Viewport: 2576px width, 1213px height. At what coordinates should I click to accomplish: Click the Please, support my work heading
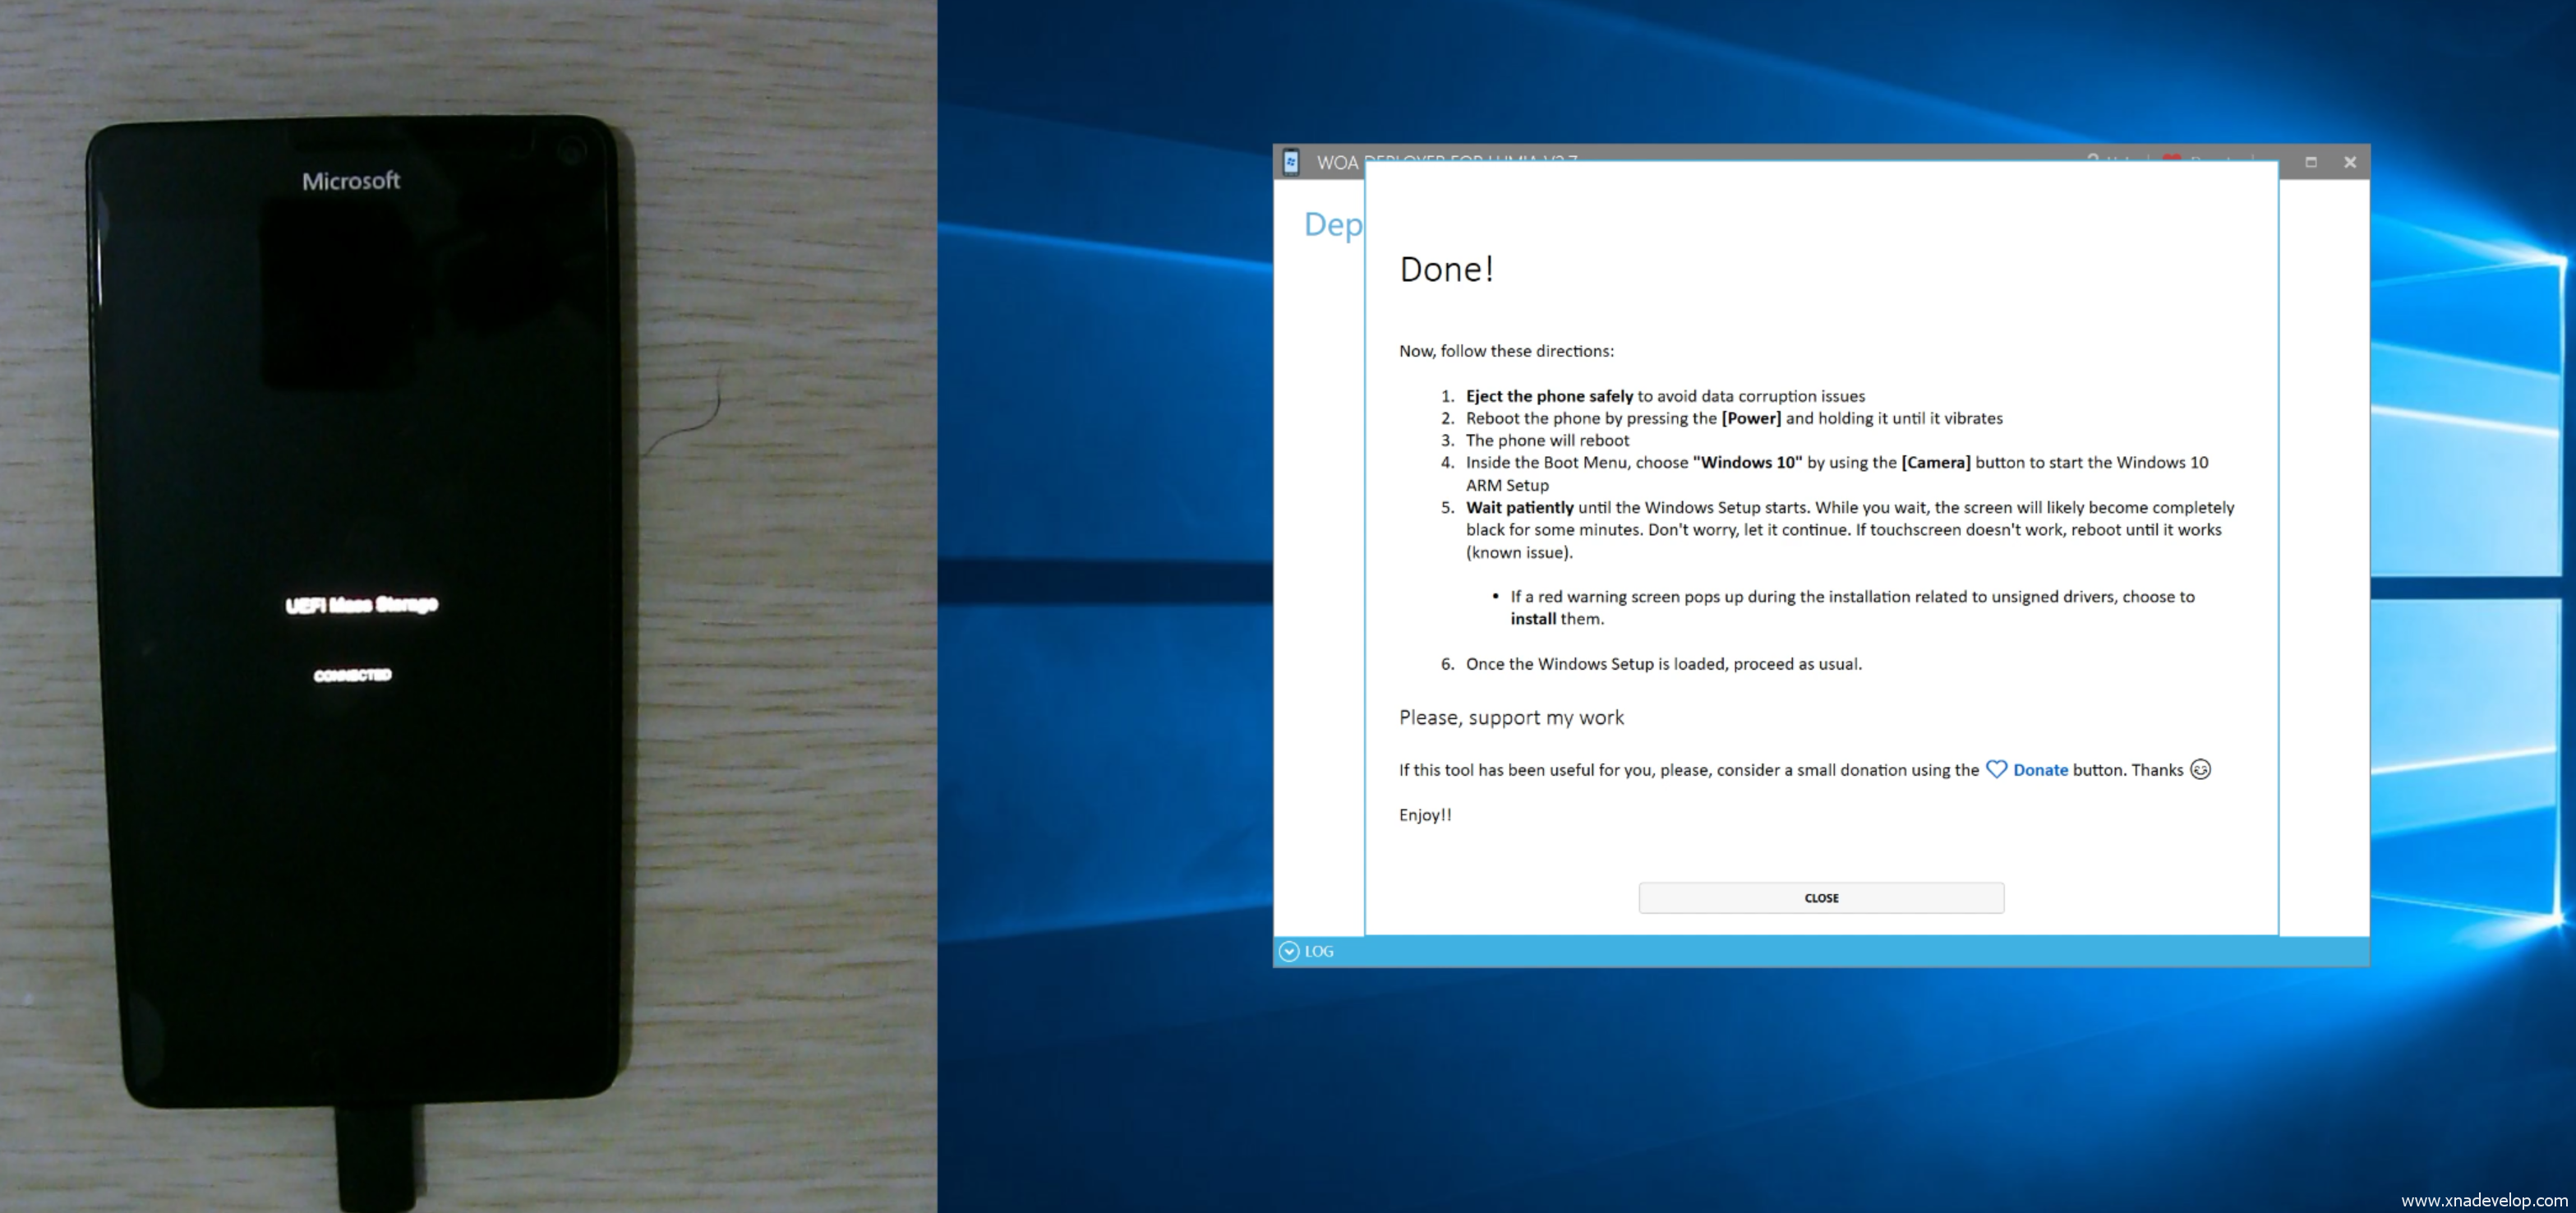point(1511,717)
